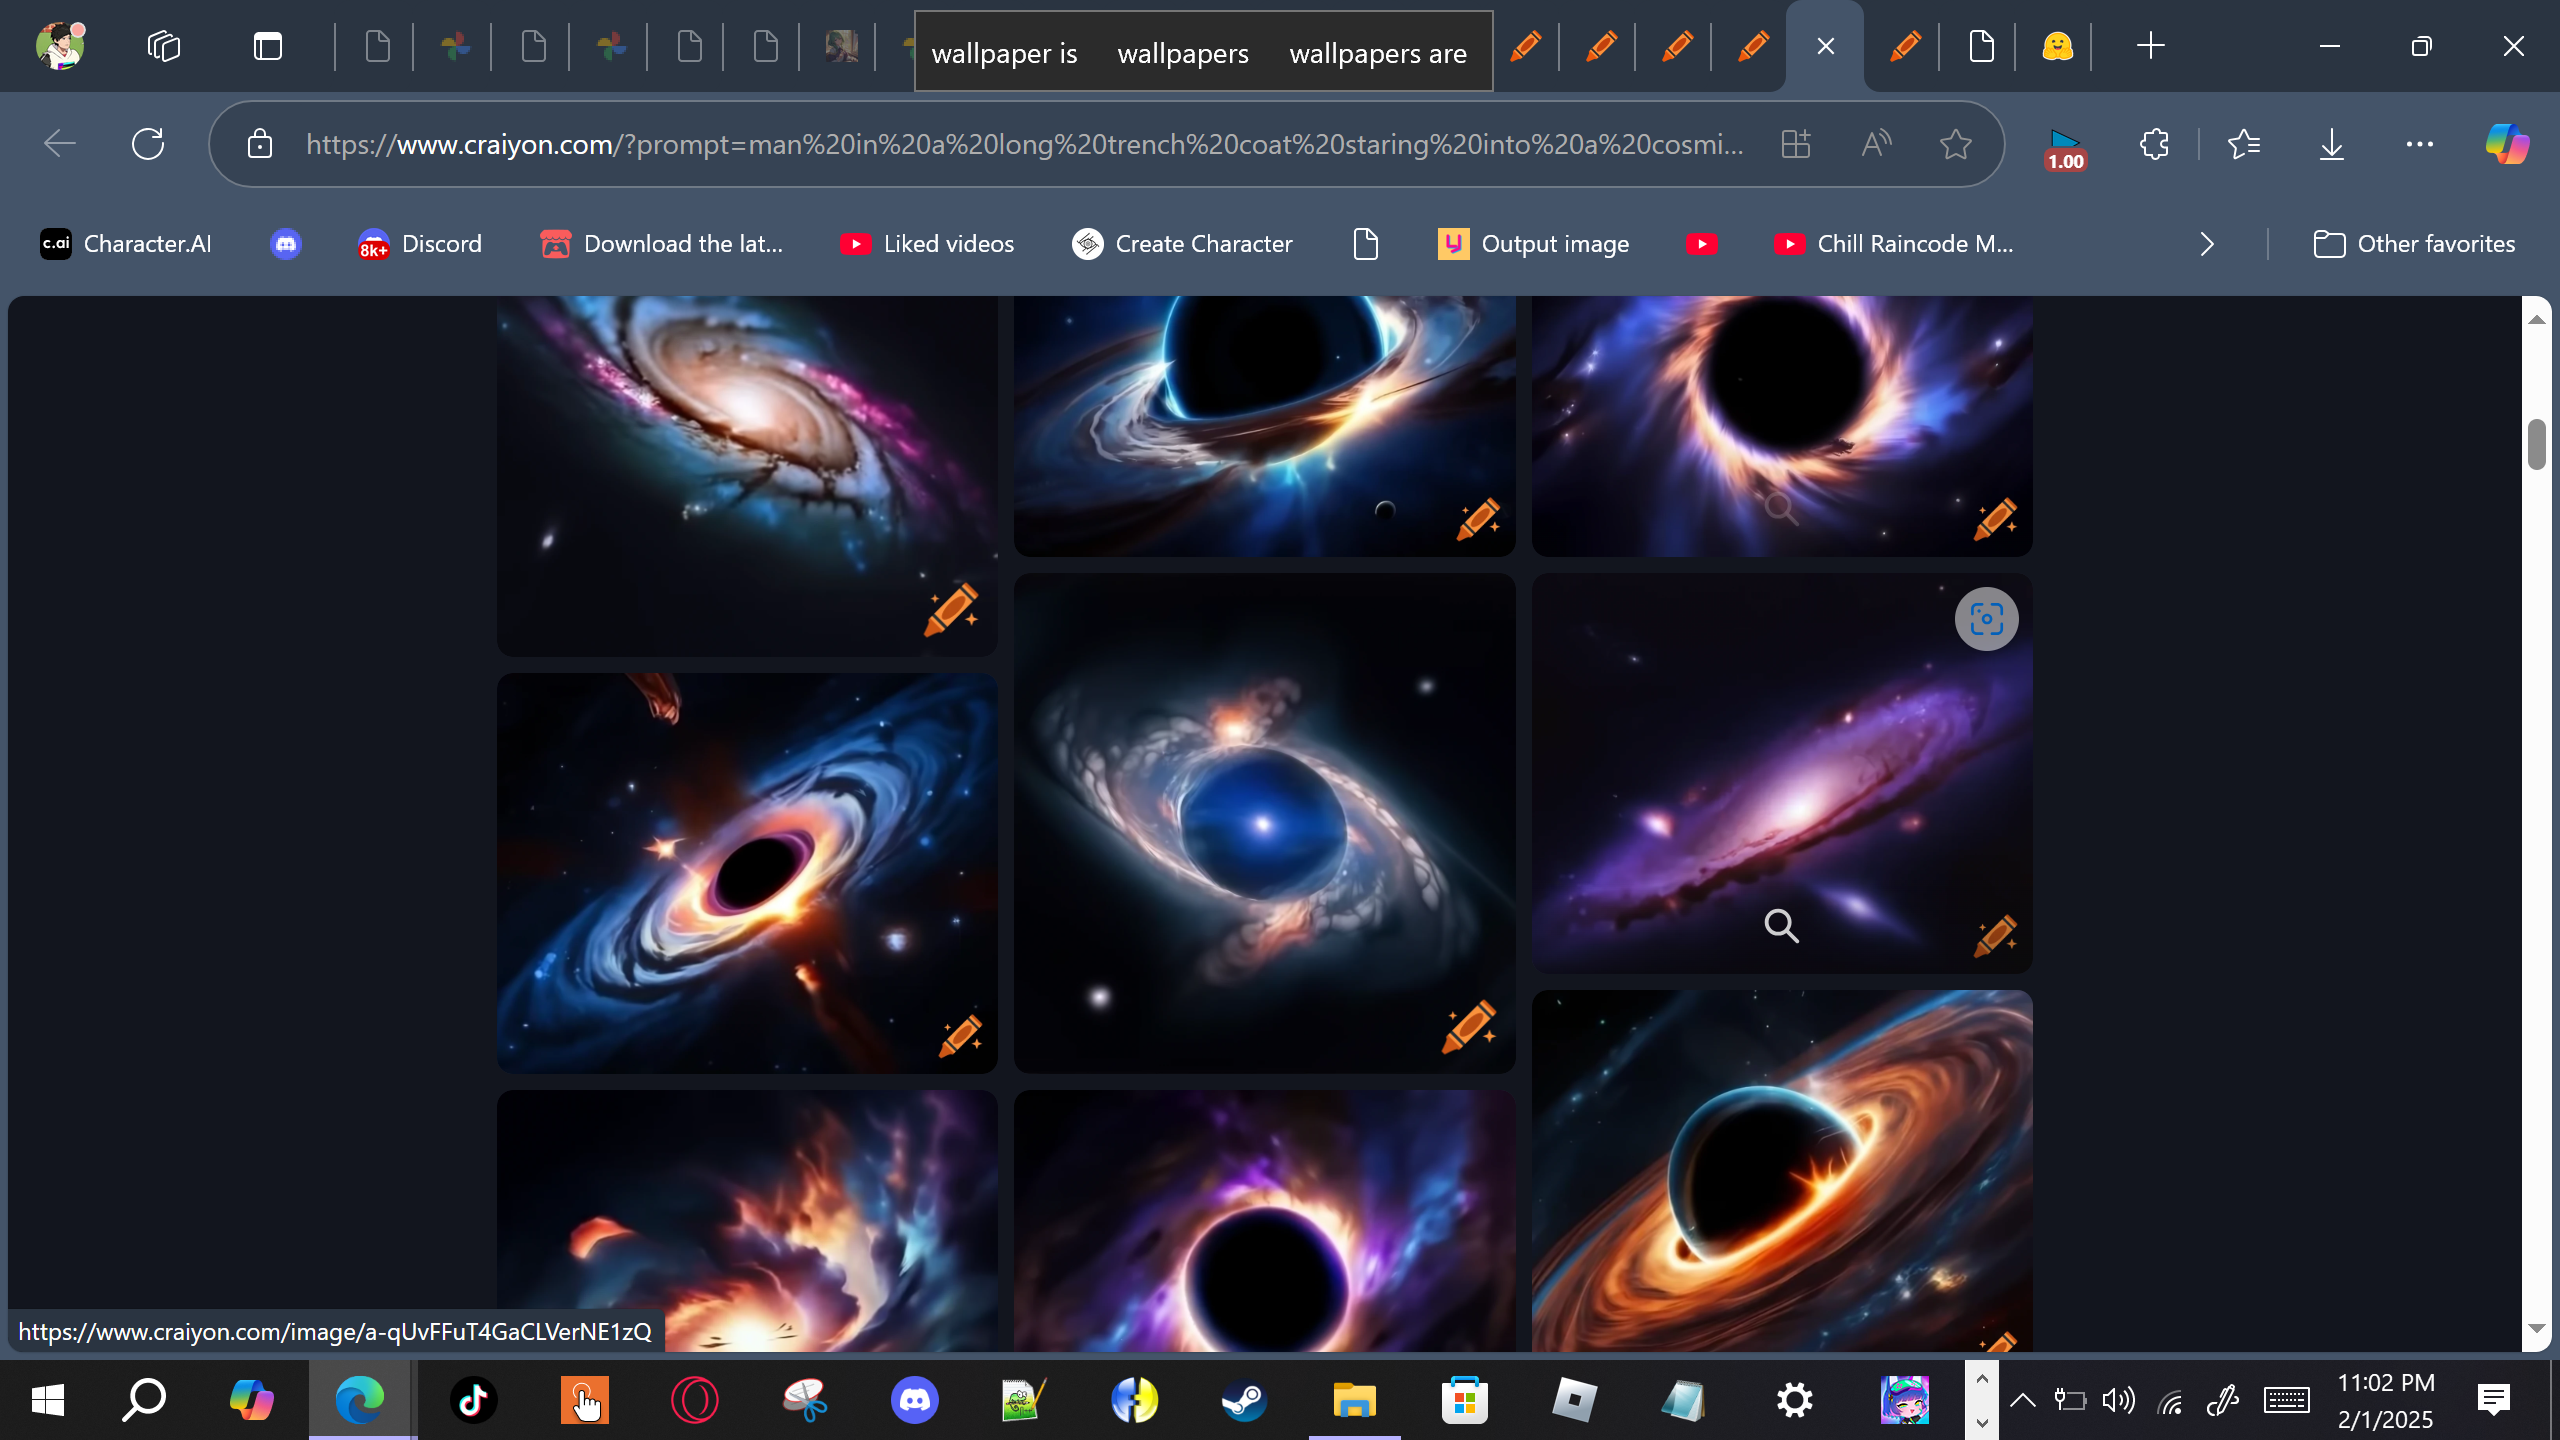This screenshot has height=1440, width=2560.
Task: Click the page vertical scrollbar thumb
Action: click(2536, 444)
